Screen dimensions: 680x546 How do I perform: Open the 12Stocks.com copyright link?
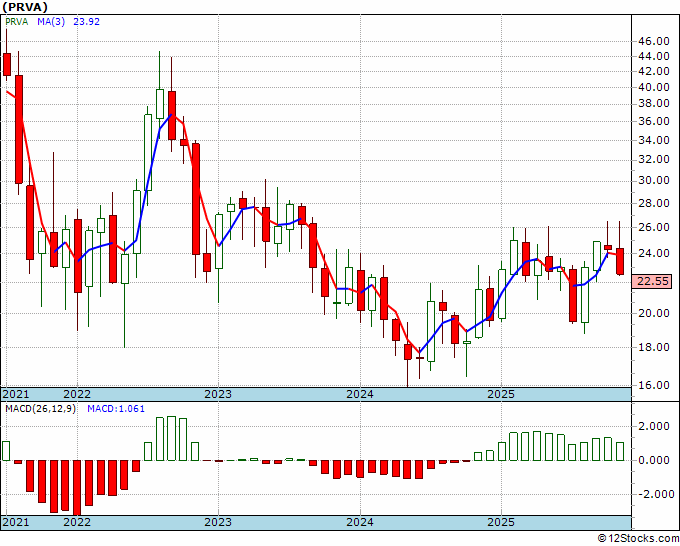(x=638, y=539)
